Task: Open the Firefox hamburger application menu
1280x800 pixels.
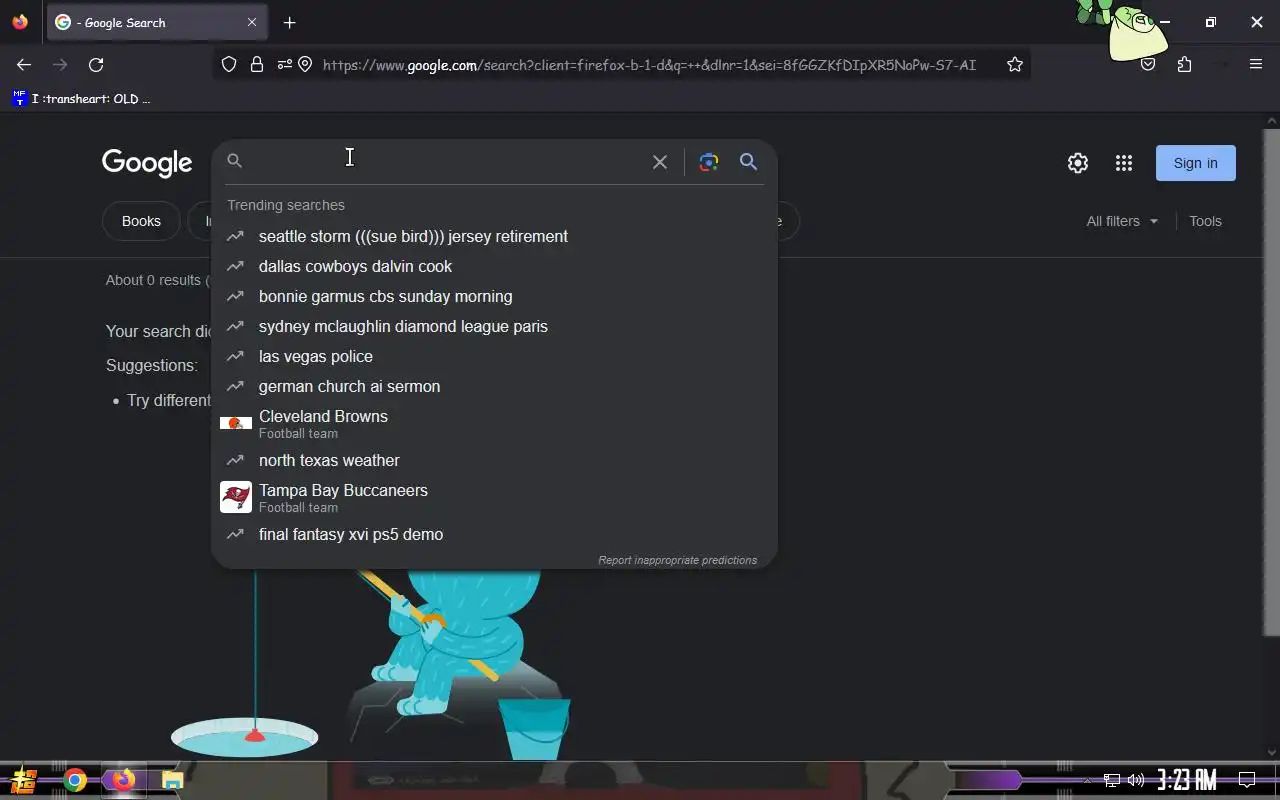Action: [x=1256, y=64]
